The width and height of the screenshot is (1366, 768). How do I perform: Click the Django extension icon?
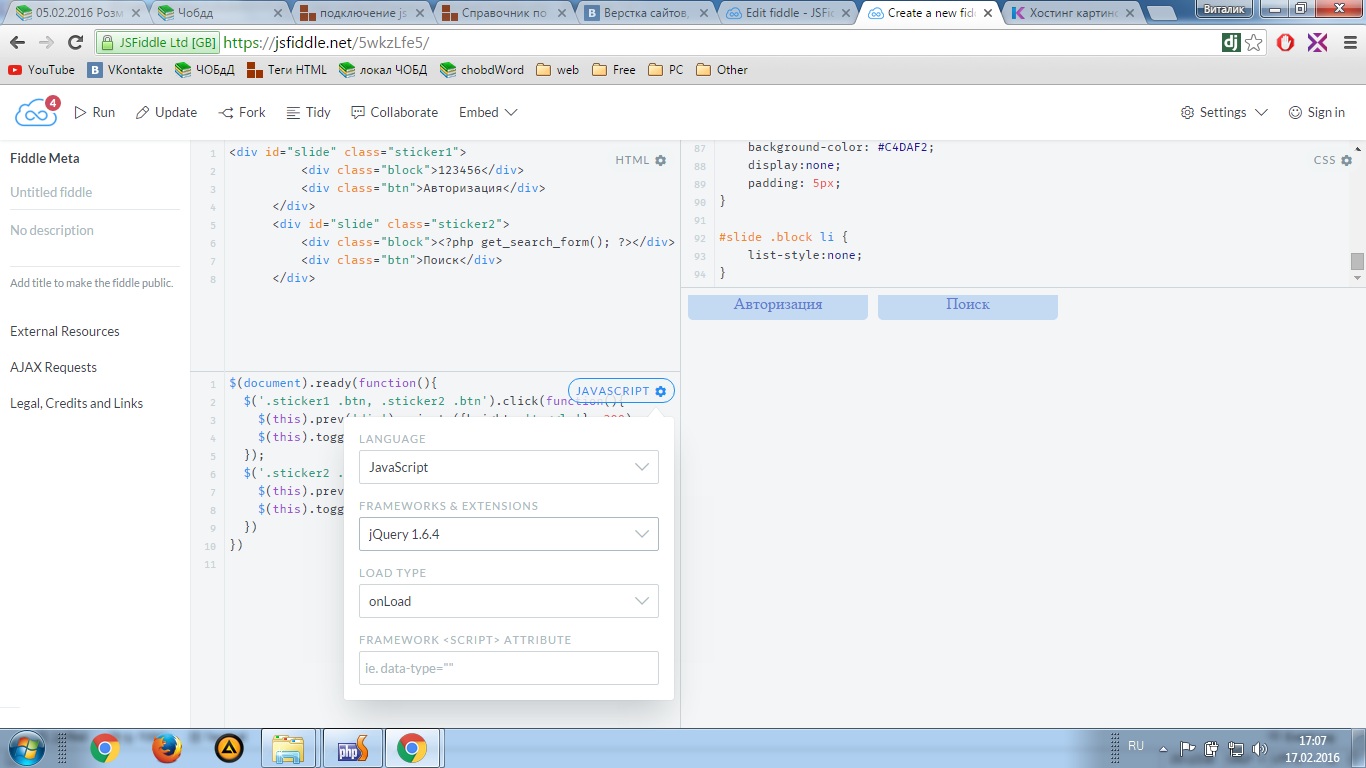pos(1231,43)
